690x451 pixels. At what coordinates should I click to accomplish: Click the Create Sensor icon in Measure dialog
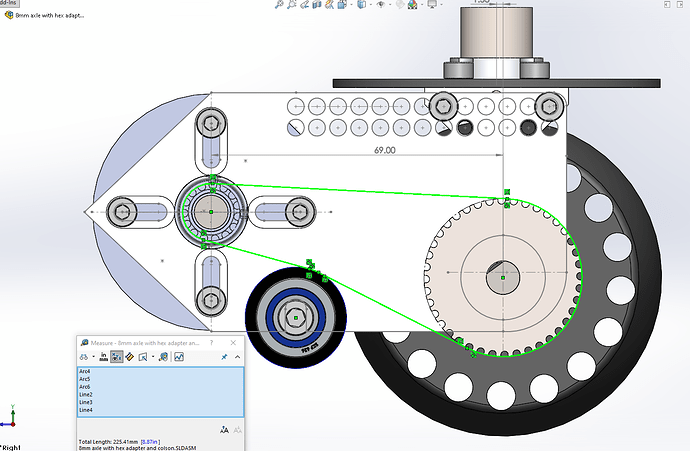tap(163, 356)
